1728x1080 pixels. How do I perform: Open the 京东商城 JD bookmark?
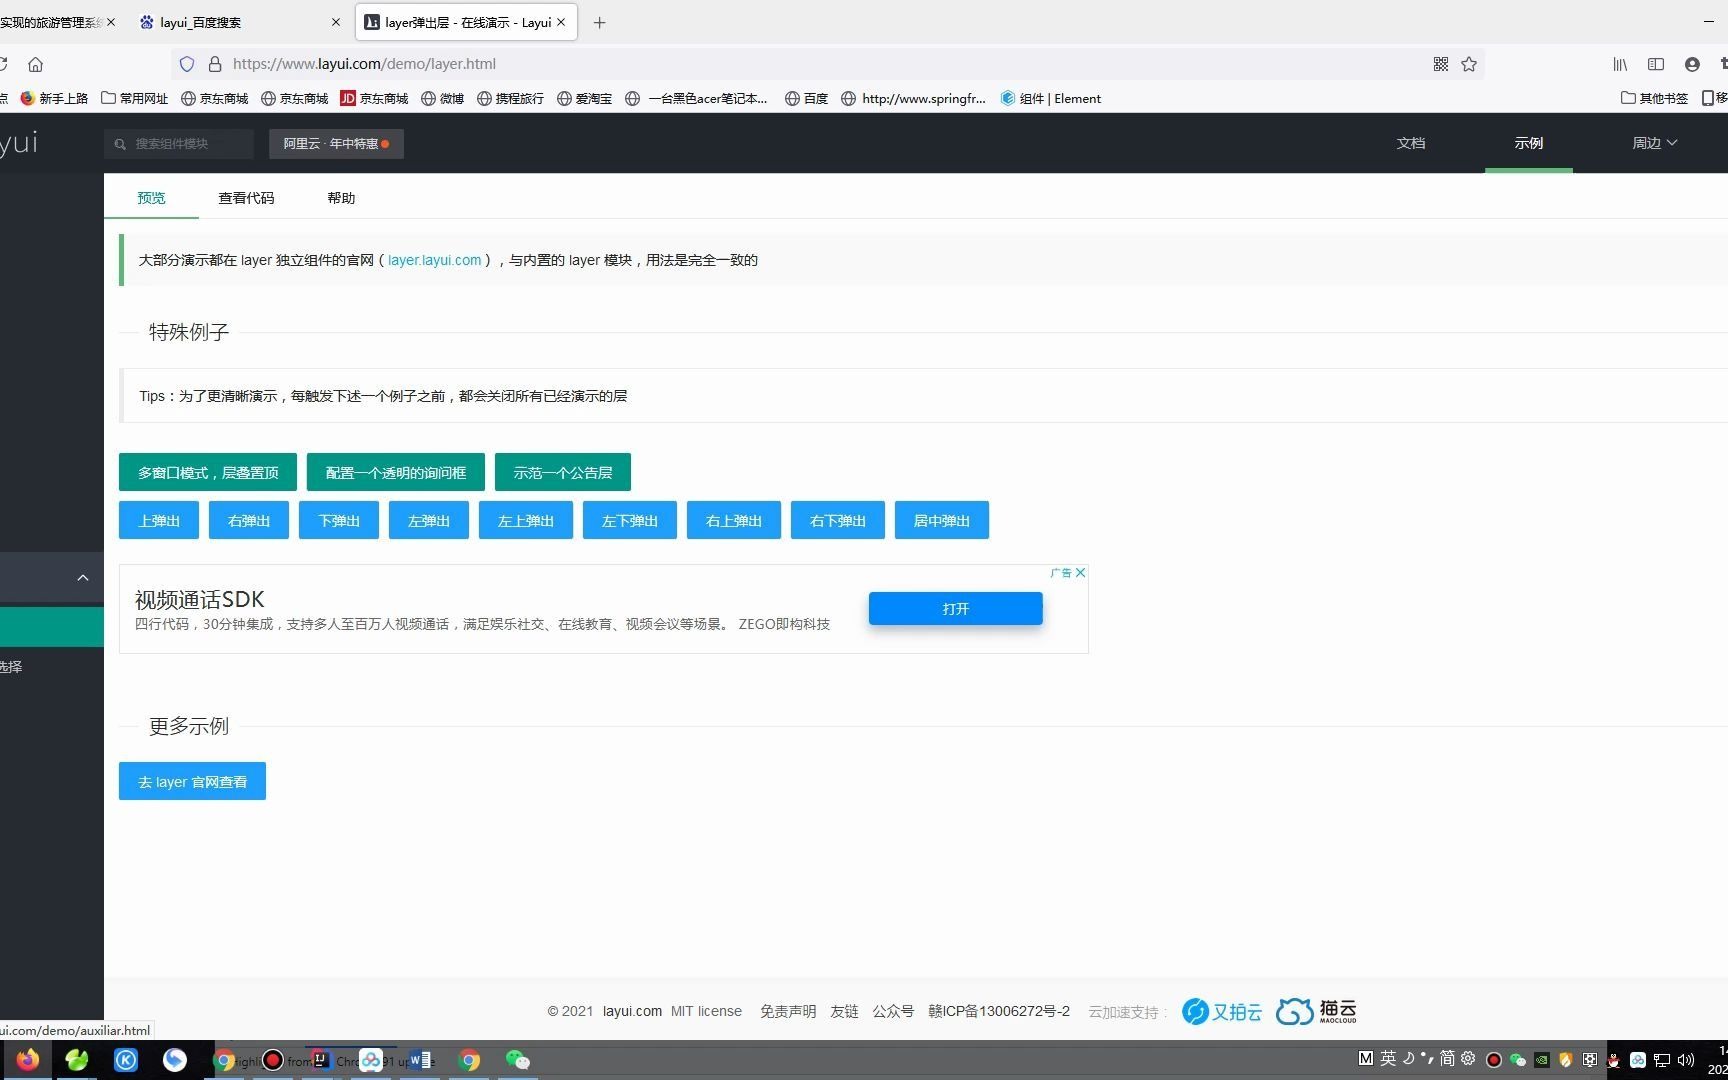374,98
